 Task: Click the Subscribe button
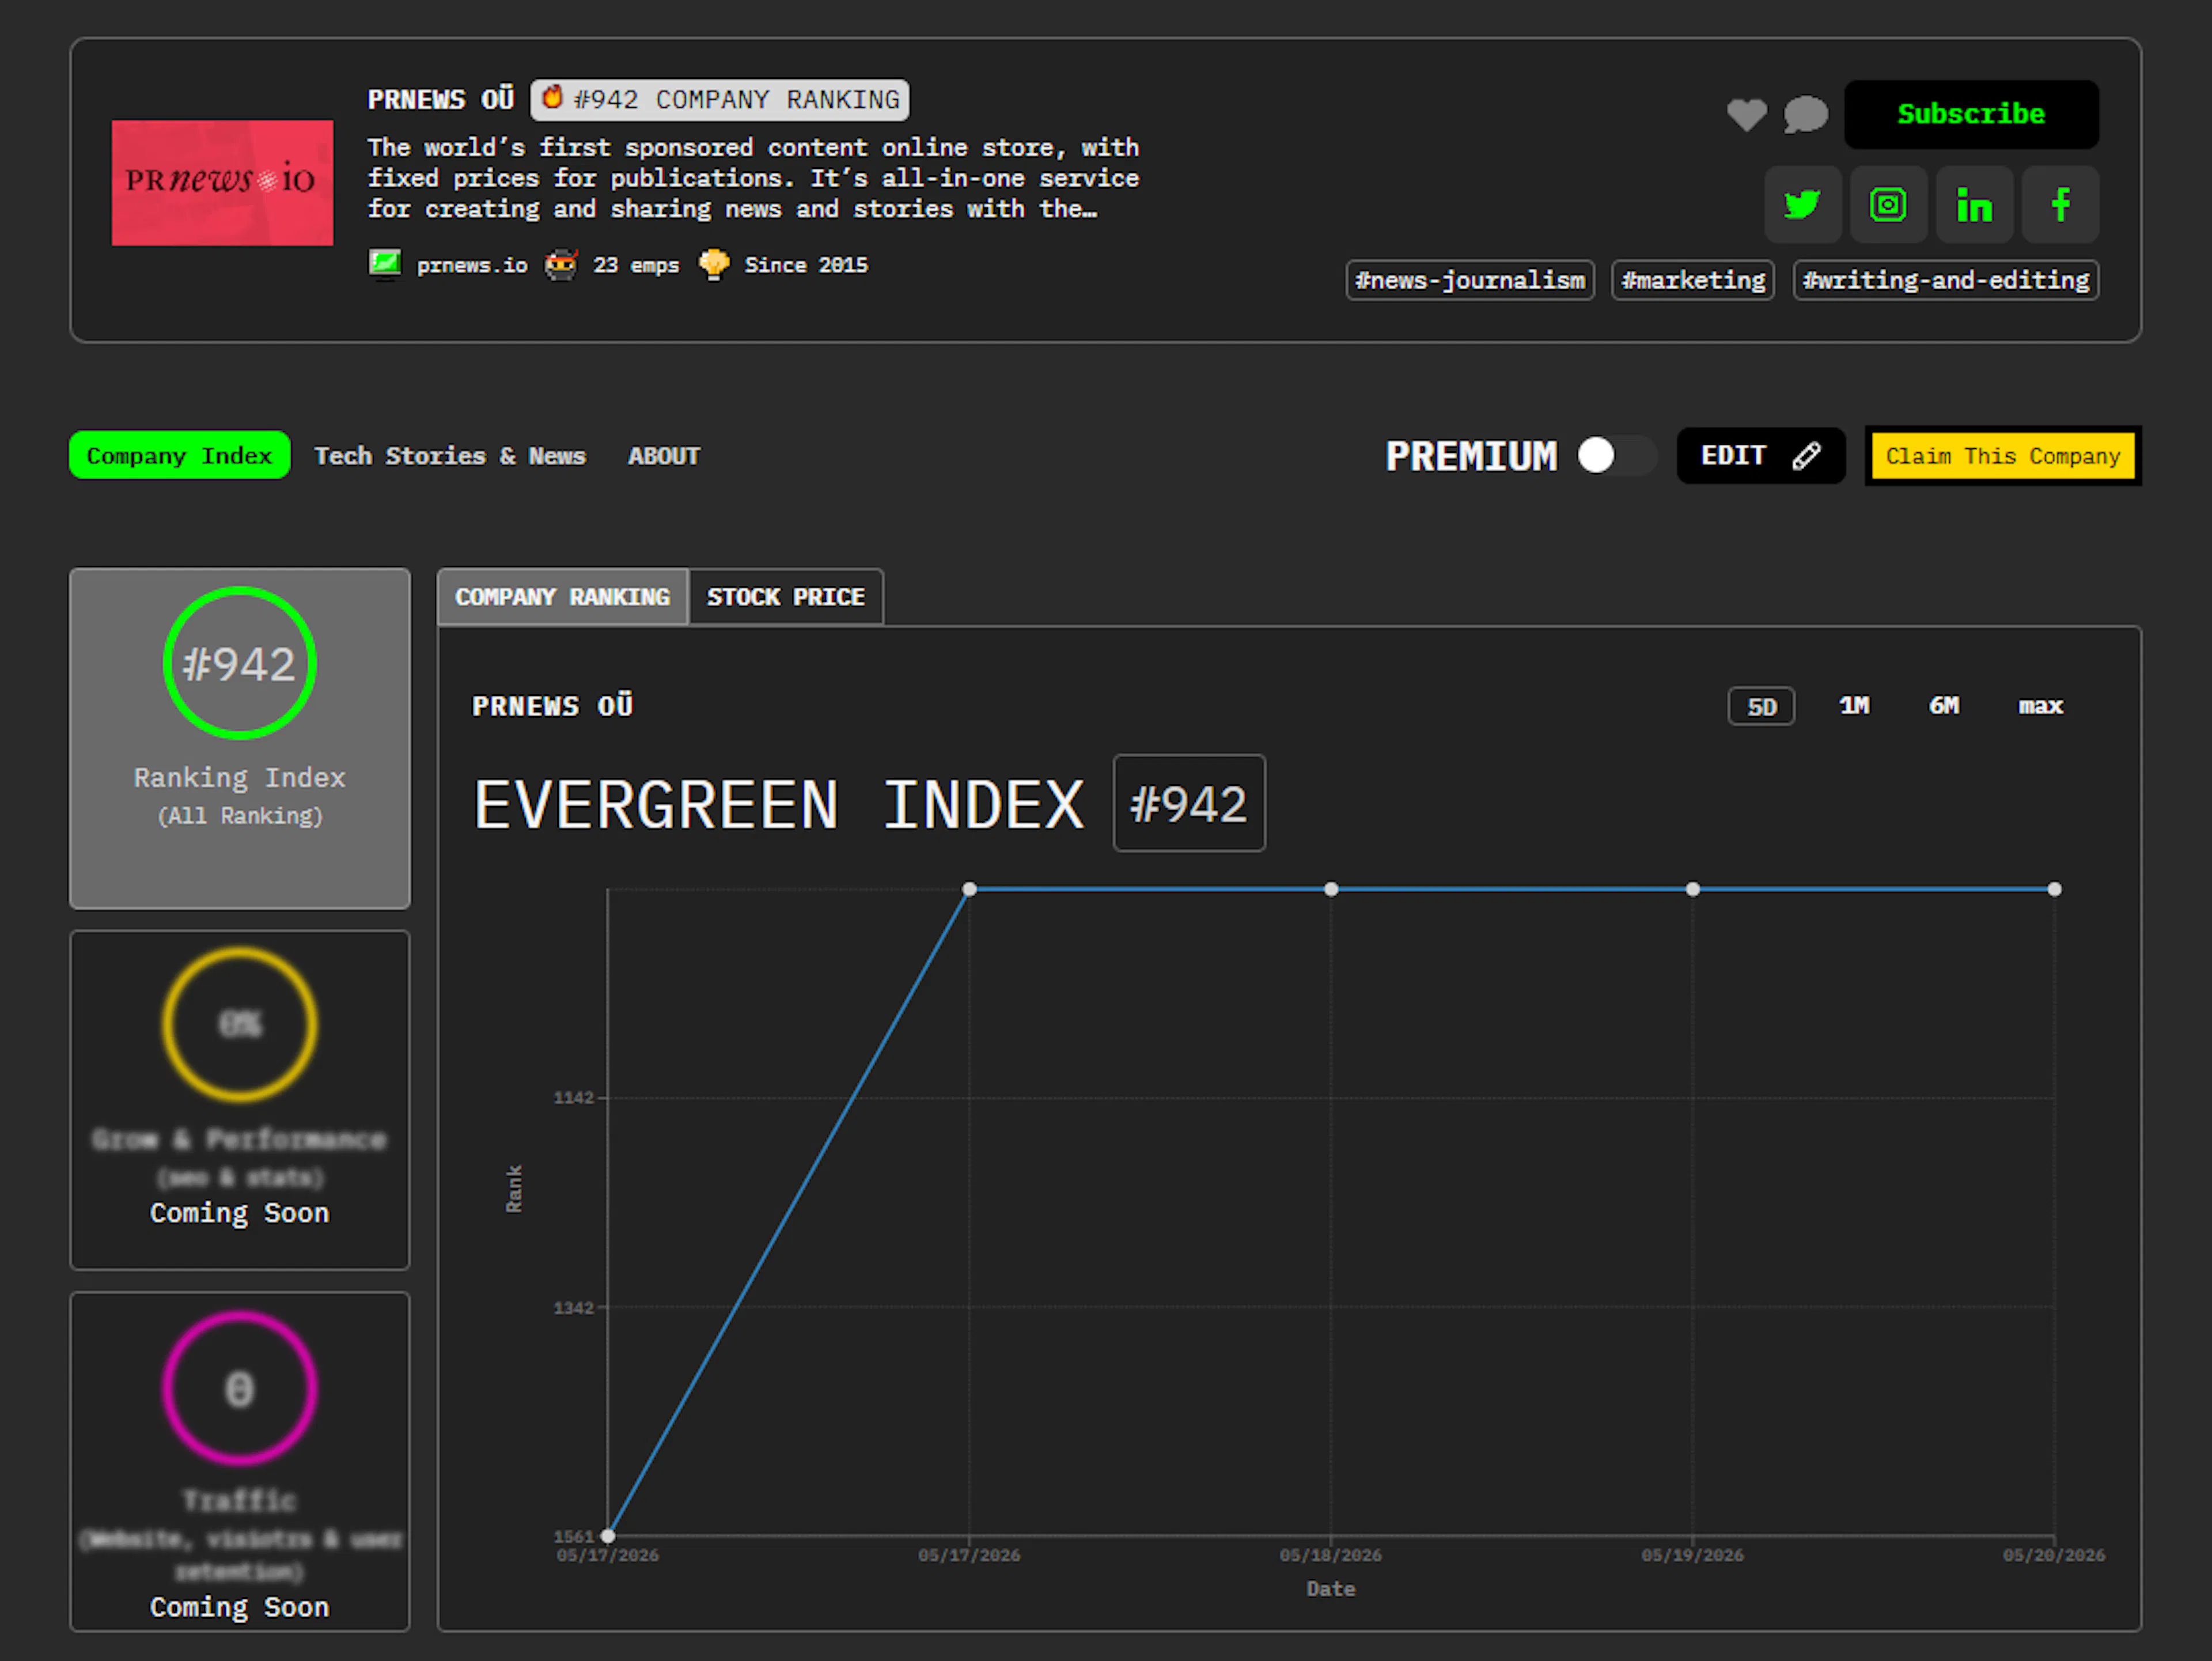pyautogui.click(x=1971, y=114)
